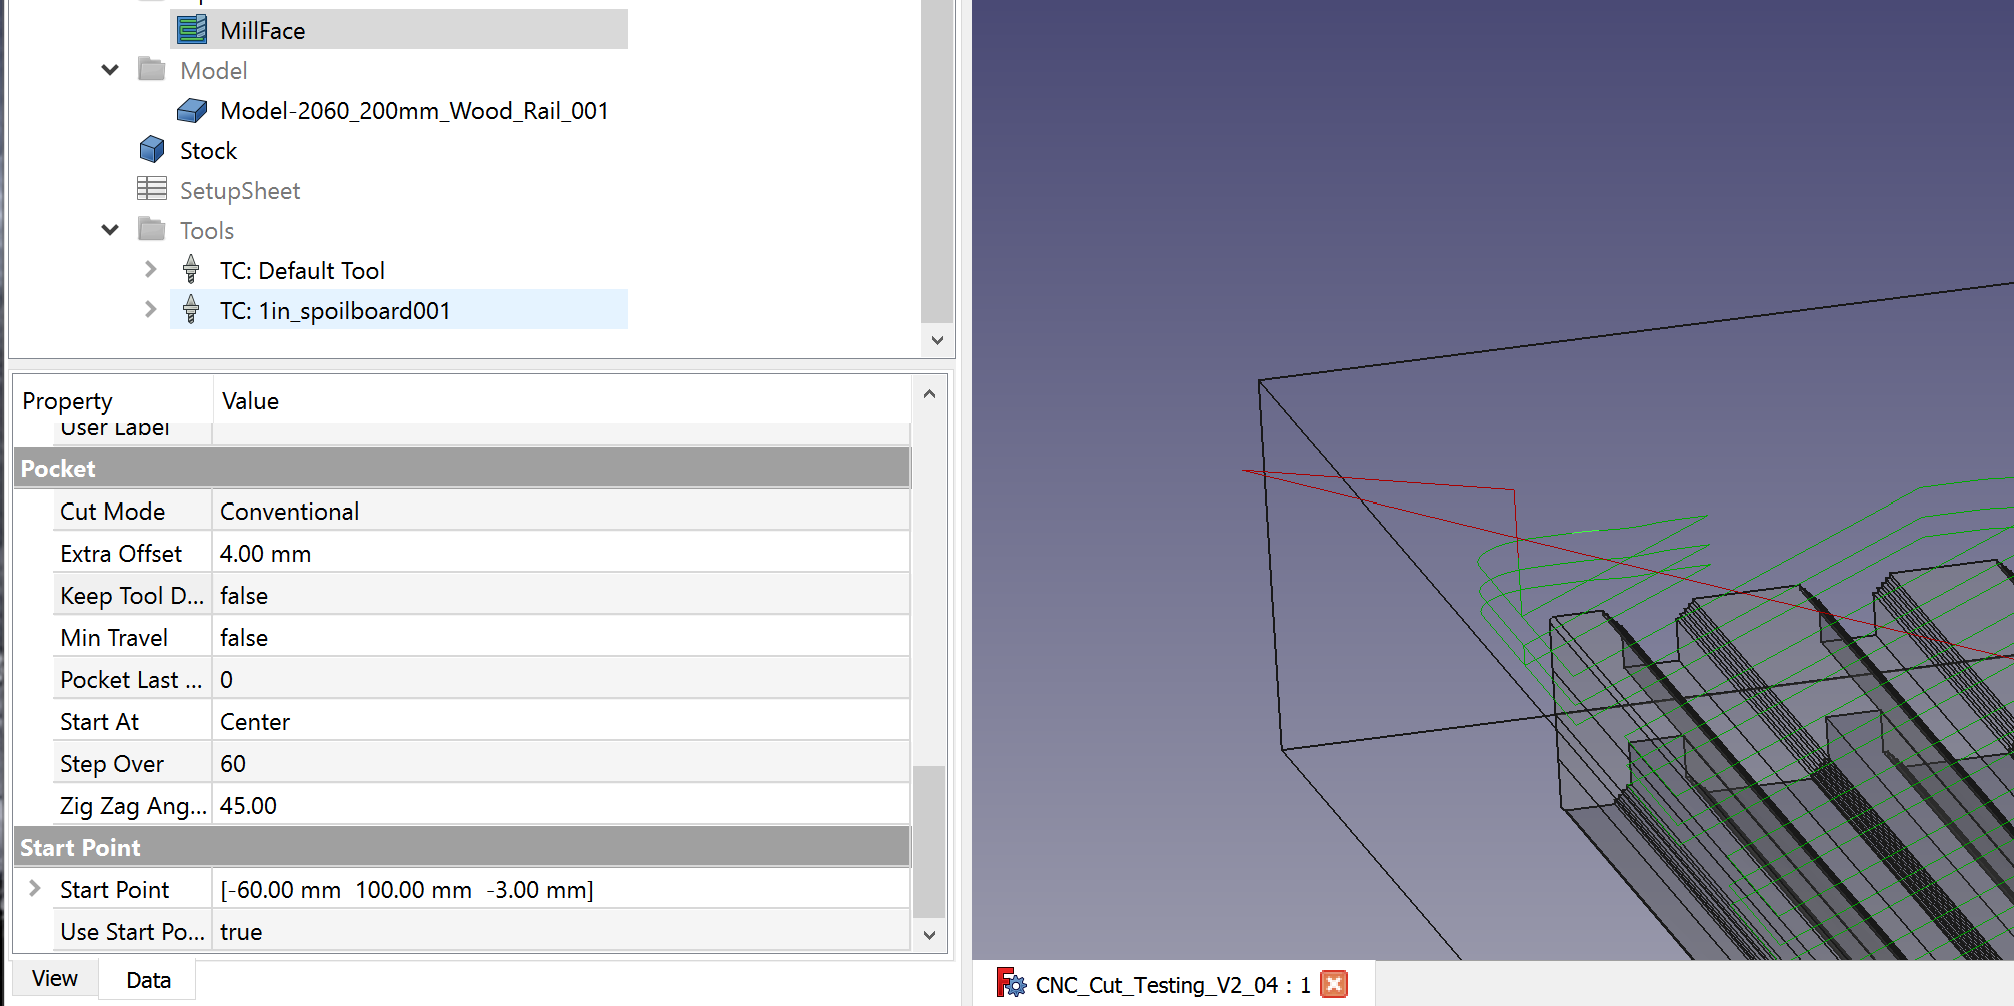Select the Data tab
Viewport: 2014px width, 1006px height.
pyautogui.click(x=147, y=979)
